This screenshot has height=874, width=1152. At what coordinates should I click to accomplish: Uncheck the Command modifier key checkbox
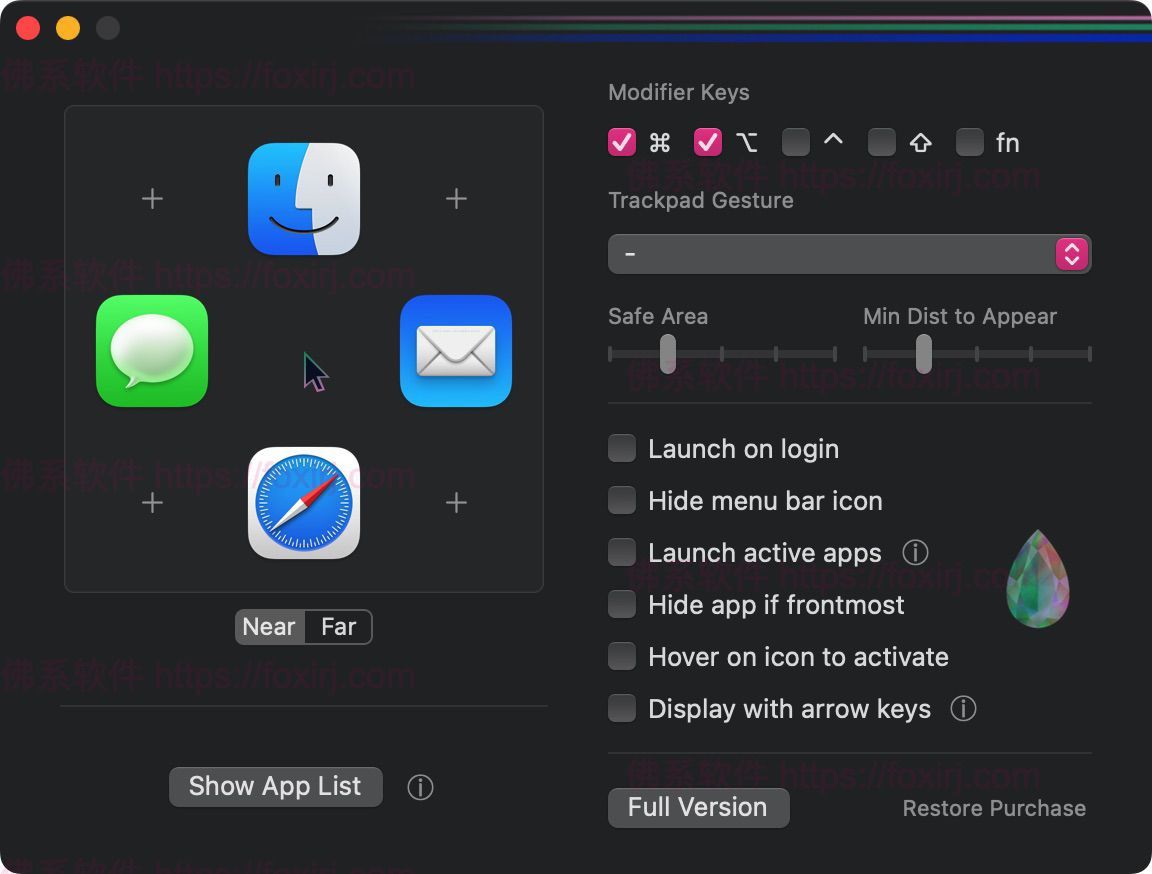click(622, 143)
